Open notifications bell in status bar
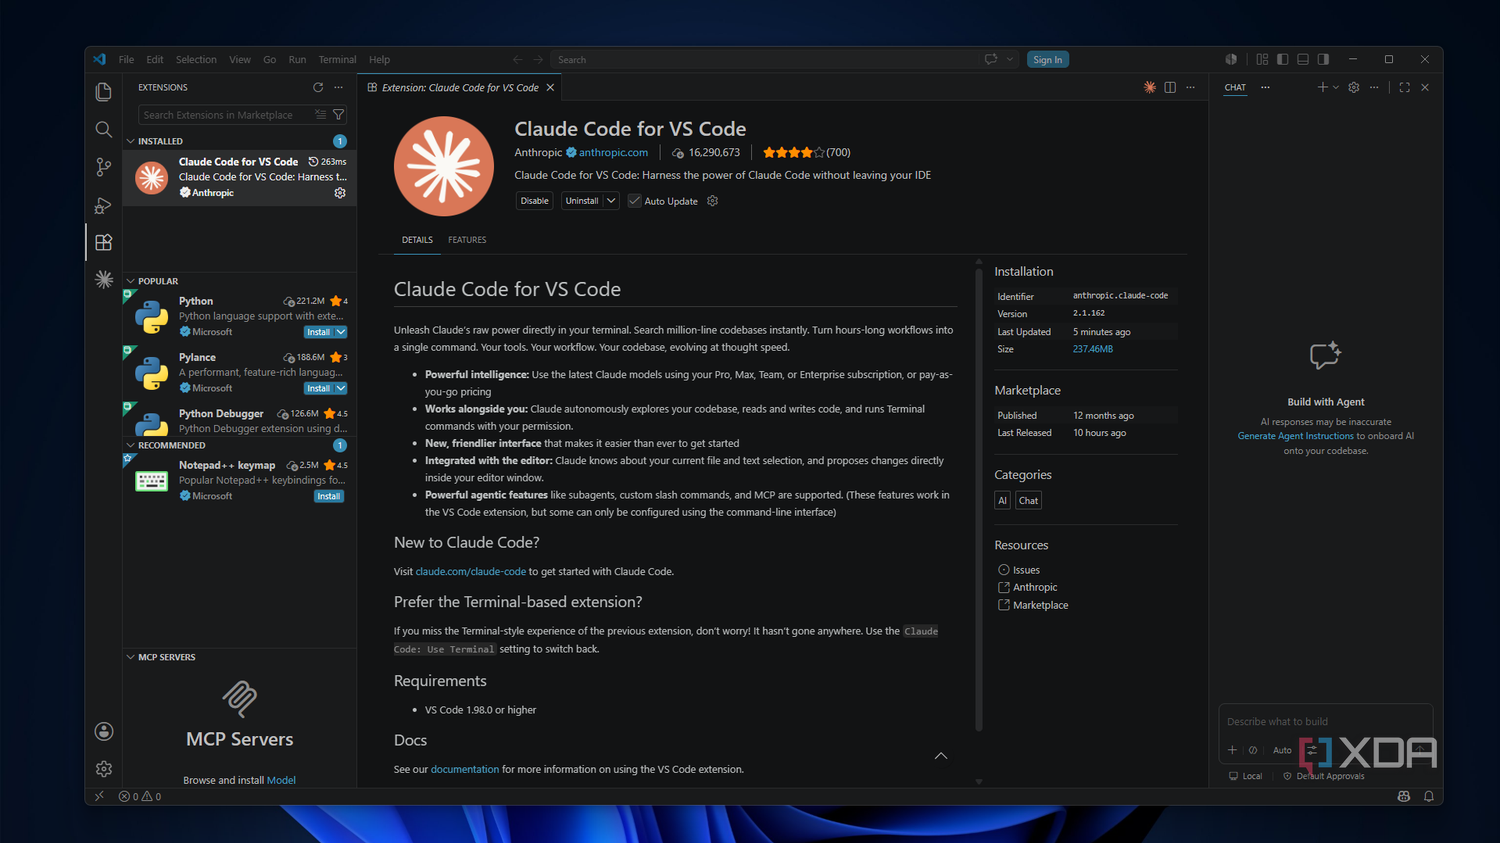 [x=1429, y=797]
